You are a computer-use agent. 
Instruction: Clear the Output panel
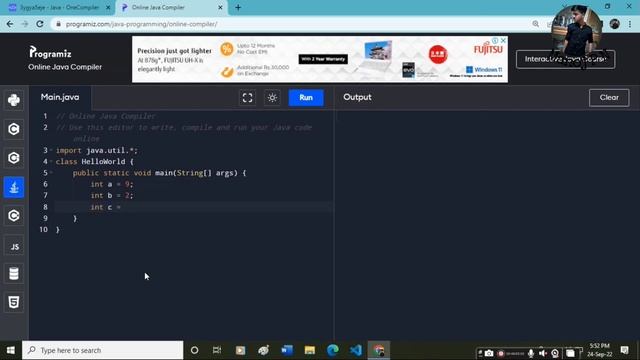coord(609,98)
